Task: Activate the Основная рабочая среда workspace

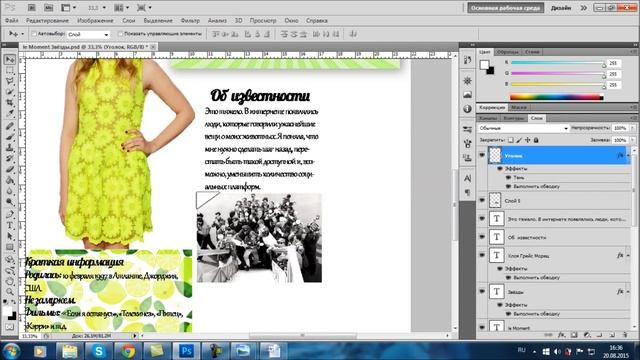Action: [505, 8]
